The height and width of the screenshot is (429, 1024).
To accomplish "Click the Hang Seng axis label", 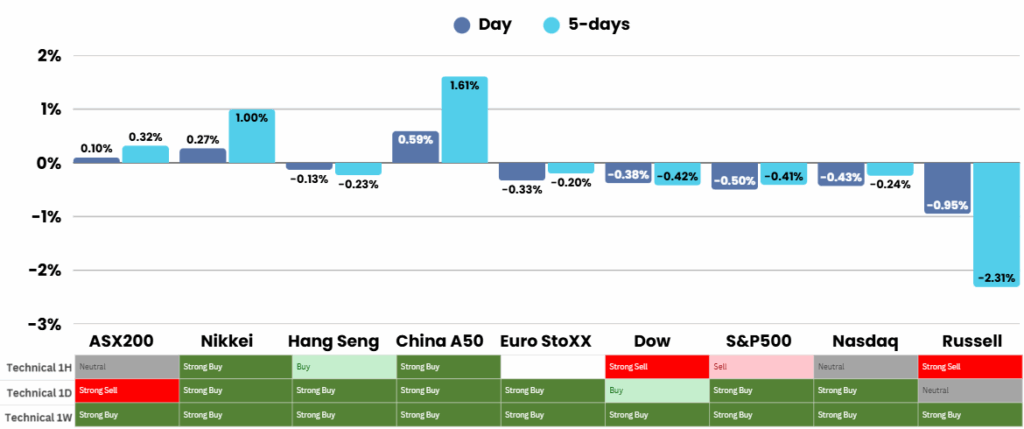I will [x=333, y=341].
